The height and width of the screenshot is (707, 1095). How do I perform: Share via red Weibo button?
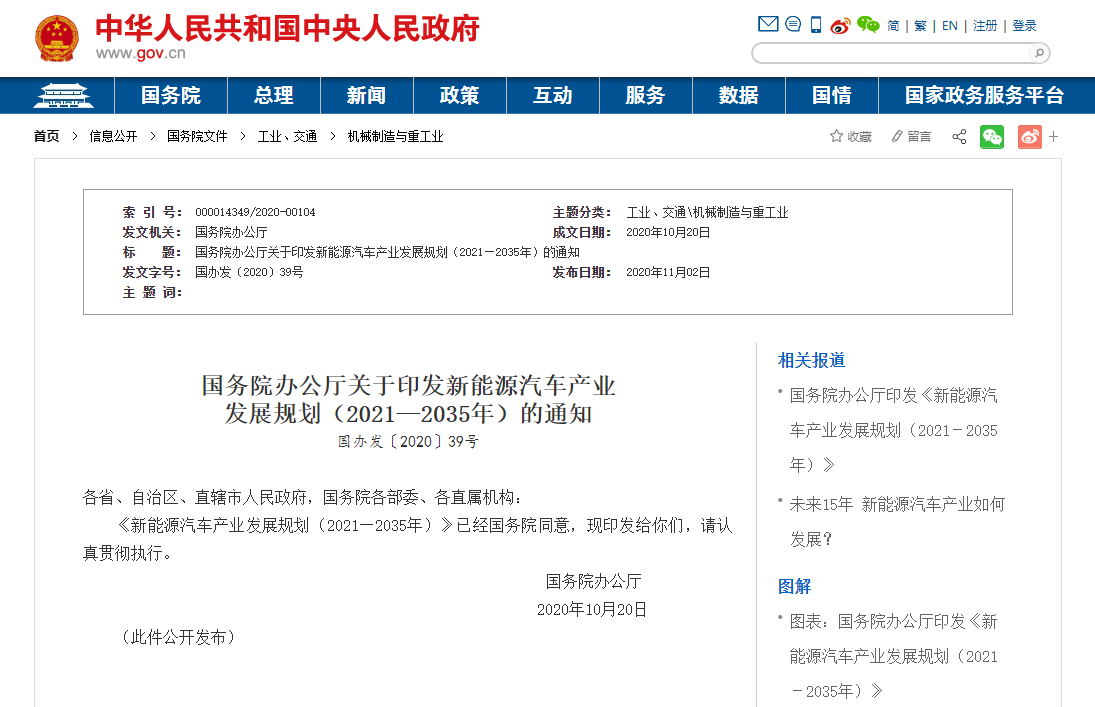coord(1029,137)
